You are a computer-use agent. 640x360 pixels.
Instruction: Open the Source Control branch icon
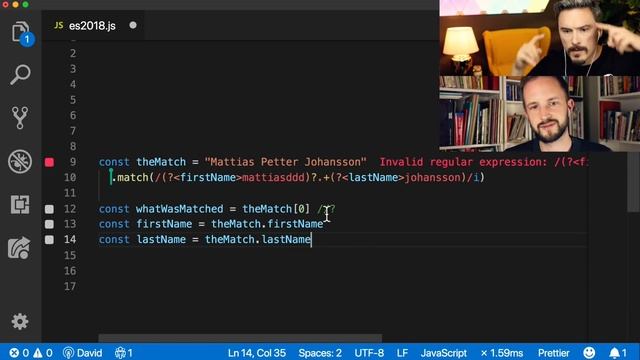click(x=20, y=118)
